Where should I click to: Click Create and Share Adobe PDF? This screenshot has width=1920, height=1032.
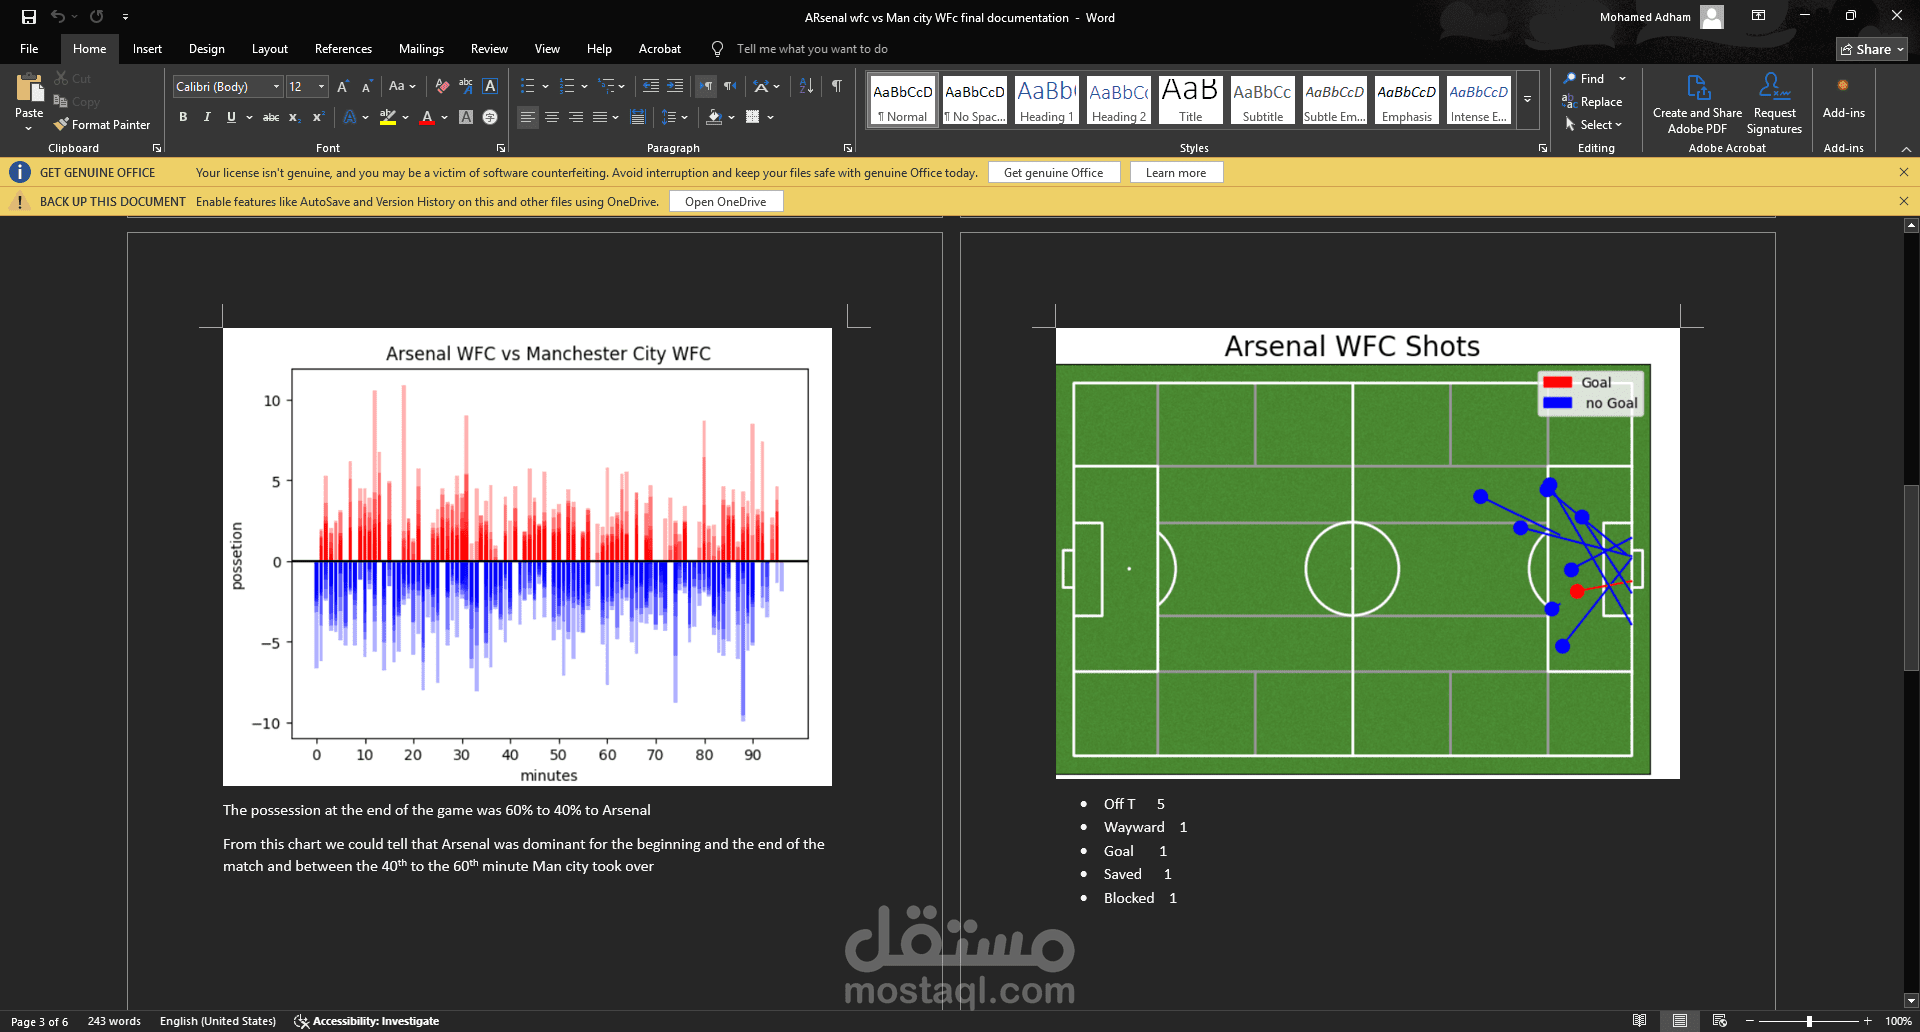coord(1697,104)
